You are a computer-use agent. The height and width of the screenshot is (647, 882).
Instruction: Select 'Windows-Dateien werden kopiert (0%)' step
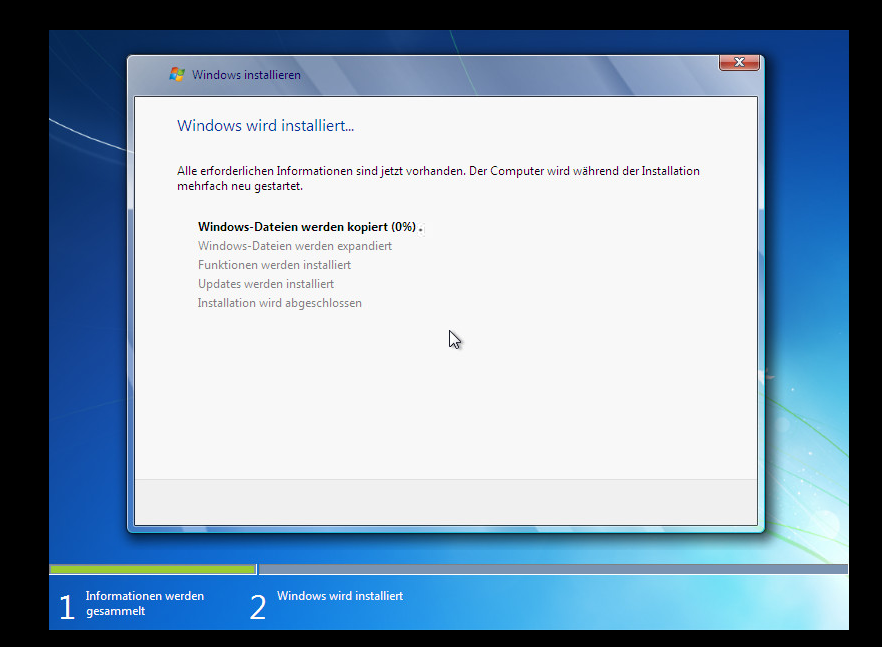[307, 227]
